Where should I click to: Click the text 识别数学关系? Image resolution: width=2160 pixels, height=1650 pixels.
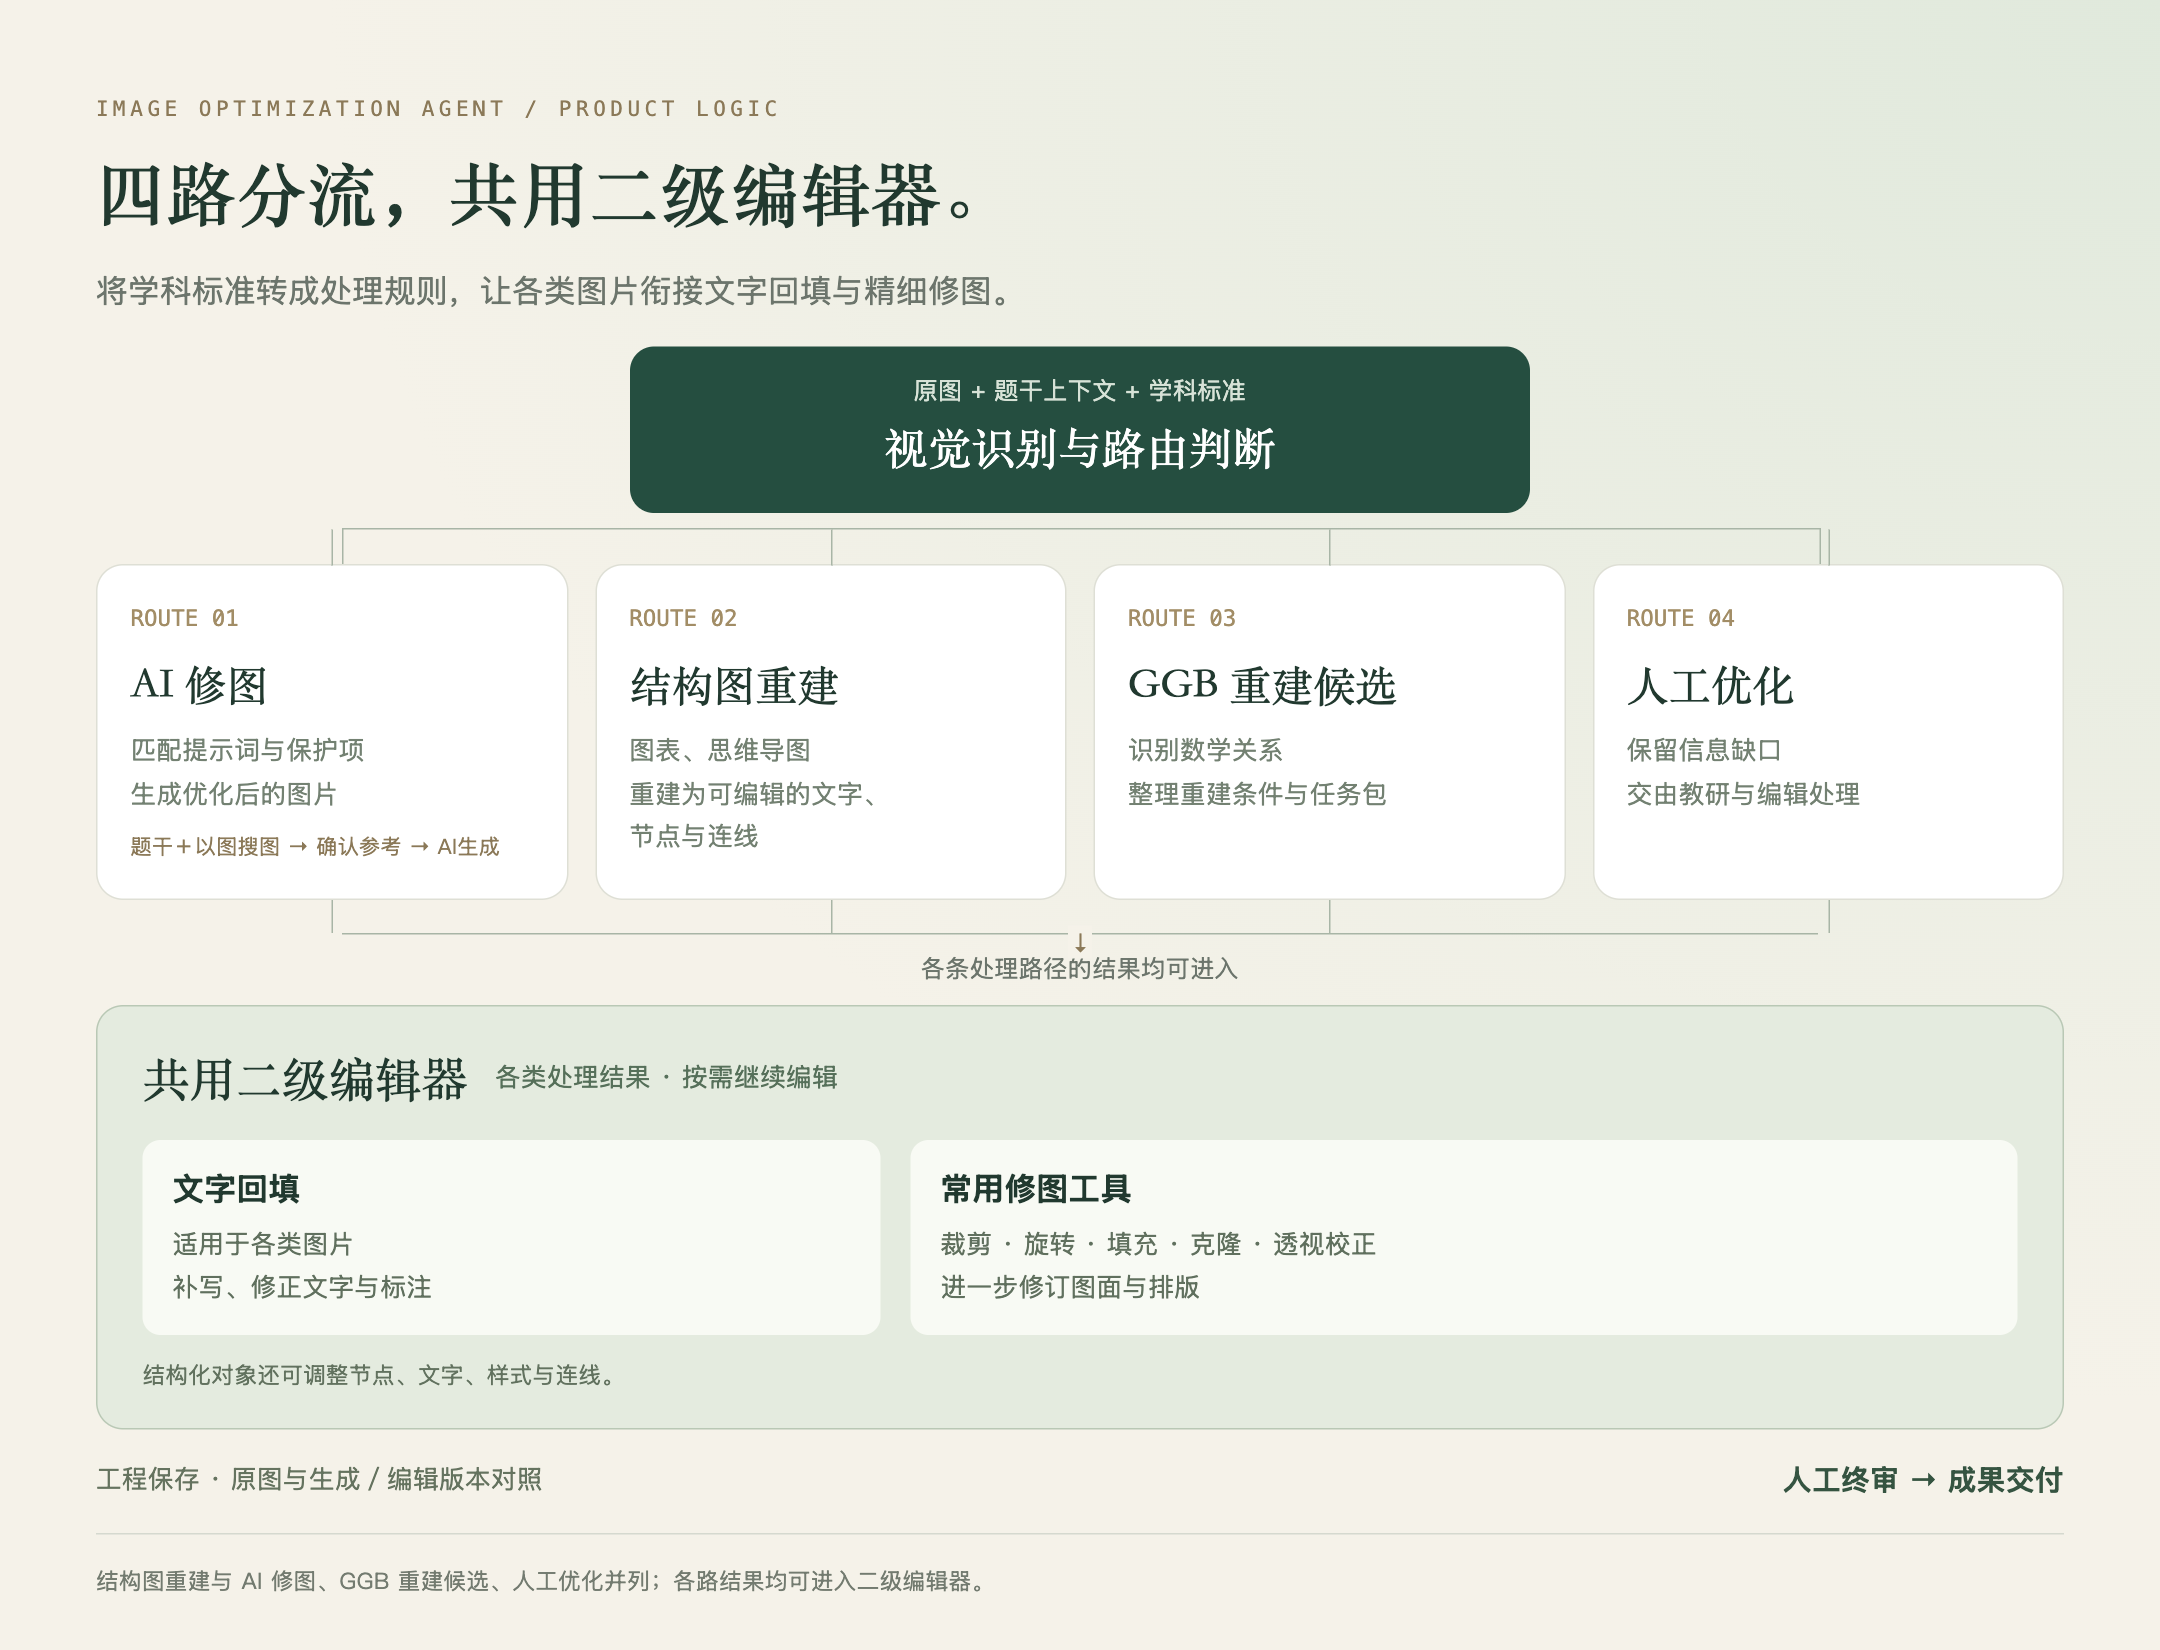pos(1206,750)
